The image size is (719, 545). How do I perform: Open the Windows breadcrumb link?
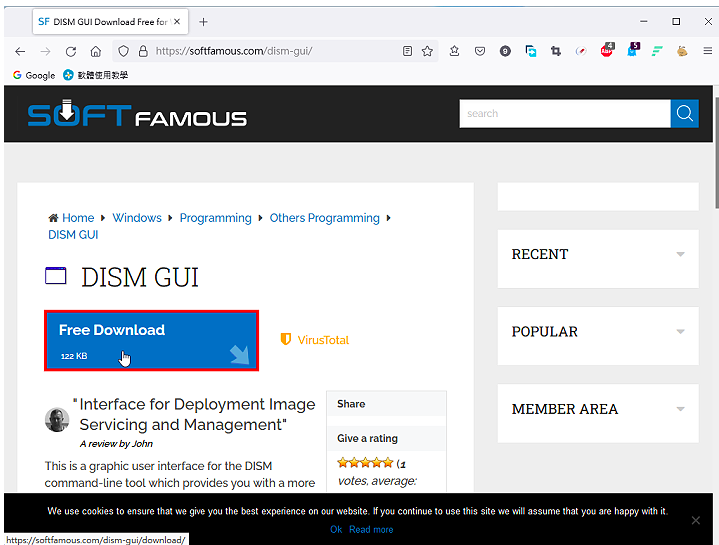pos(137,218)
